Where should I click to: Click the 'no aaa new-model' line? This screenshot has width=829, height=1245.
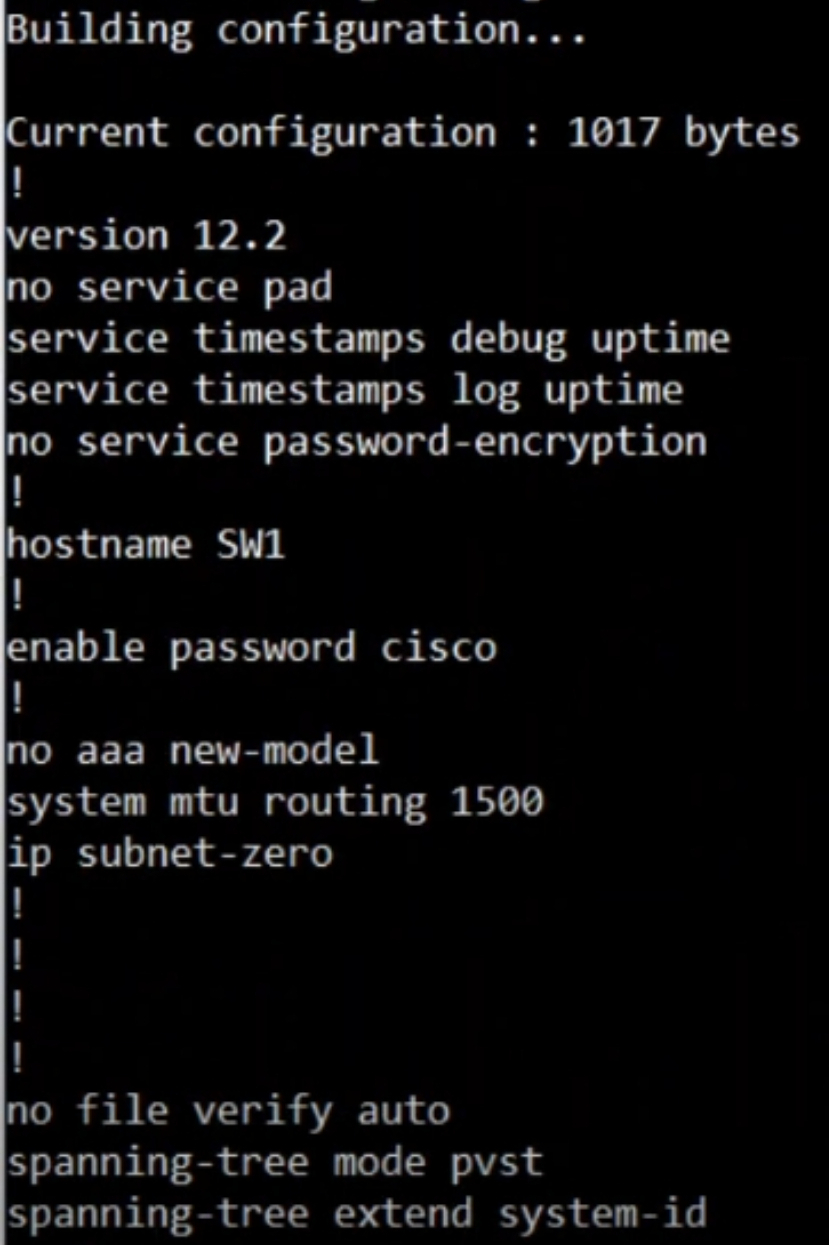click(193, 750)
